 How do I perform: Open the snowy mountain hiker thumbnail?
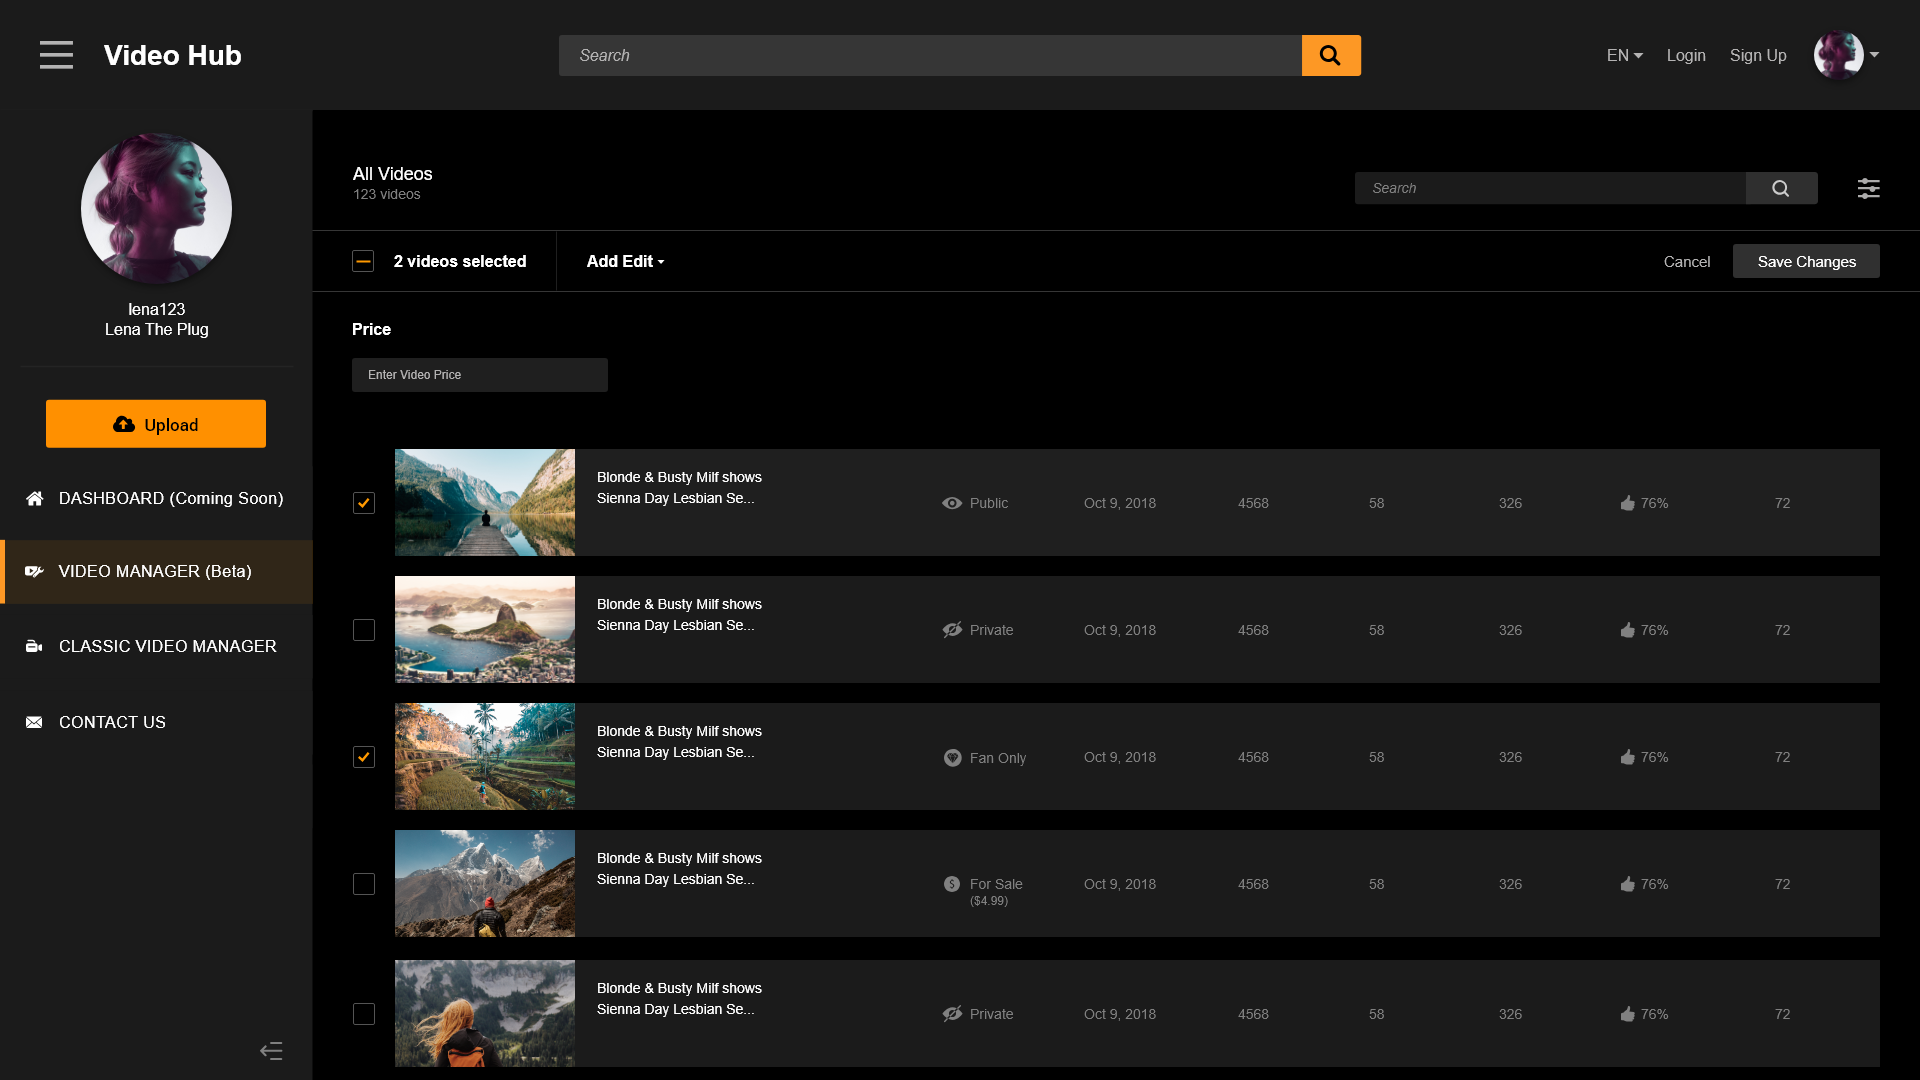(485, 883)
